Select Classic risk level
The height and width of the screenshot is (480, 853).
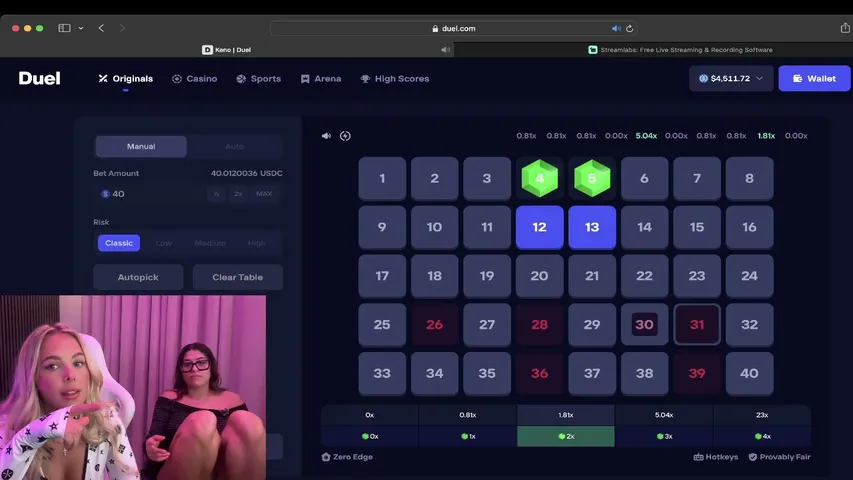[119, 243]
